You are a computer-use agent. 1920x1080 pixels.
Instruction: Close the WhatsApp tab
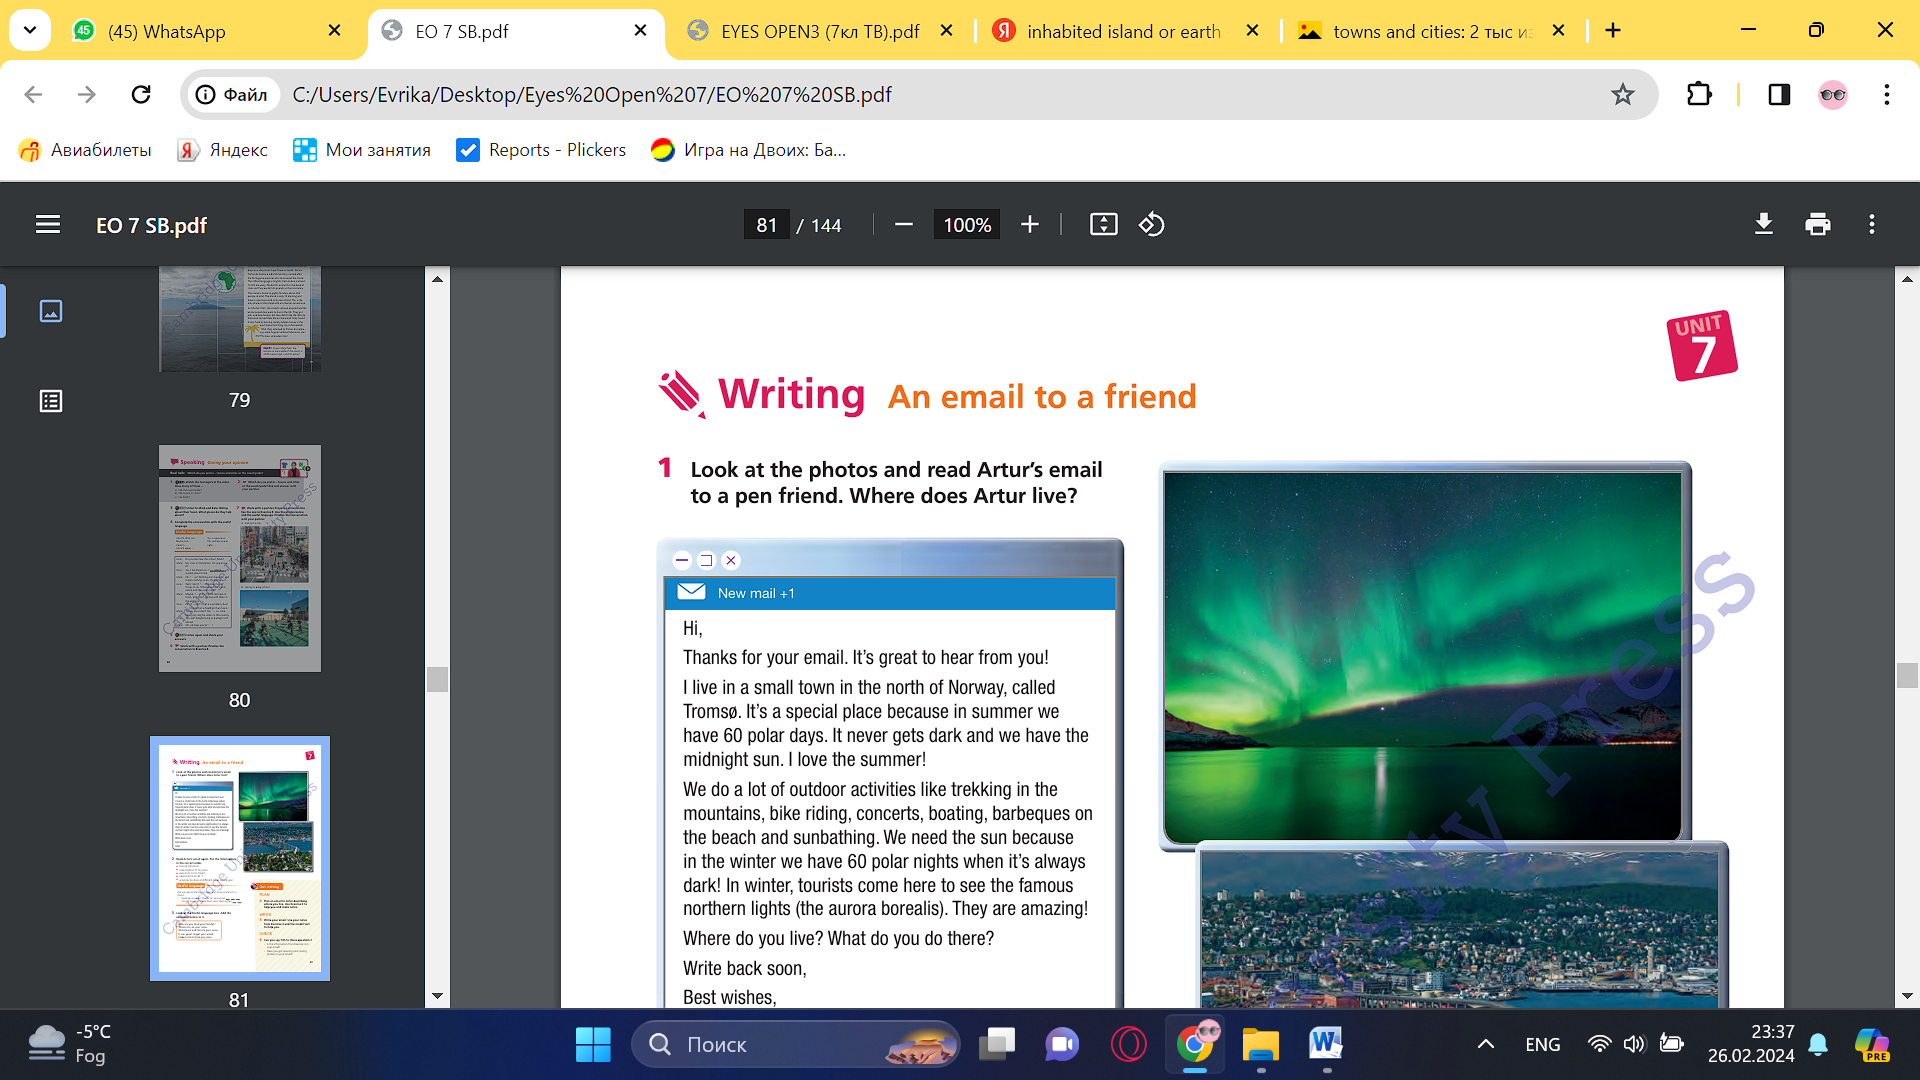point(335,31)
